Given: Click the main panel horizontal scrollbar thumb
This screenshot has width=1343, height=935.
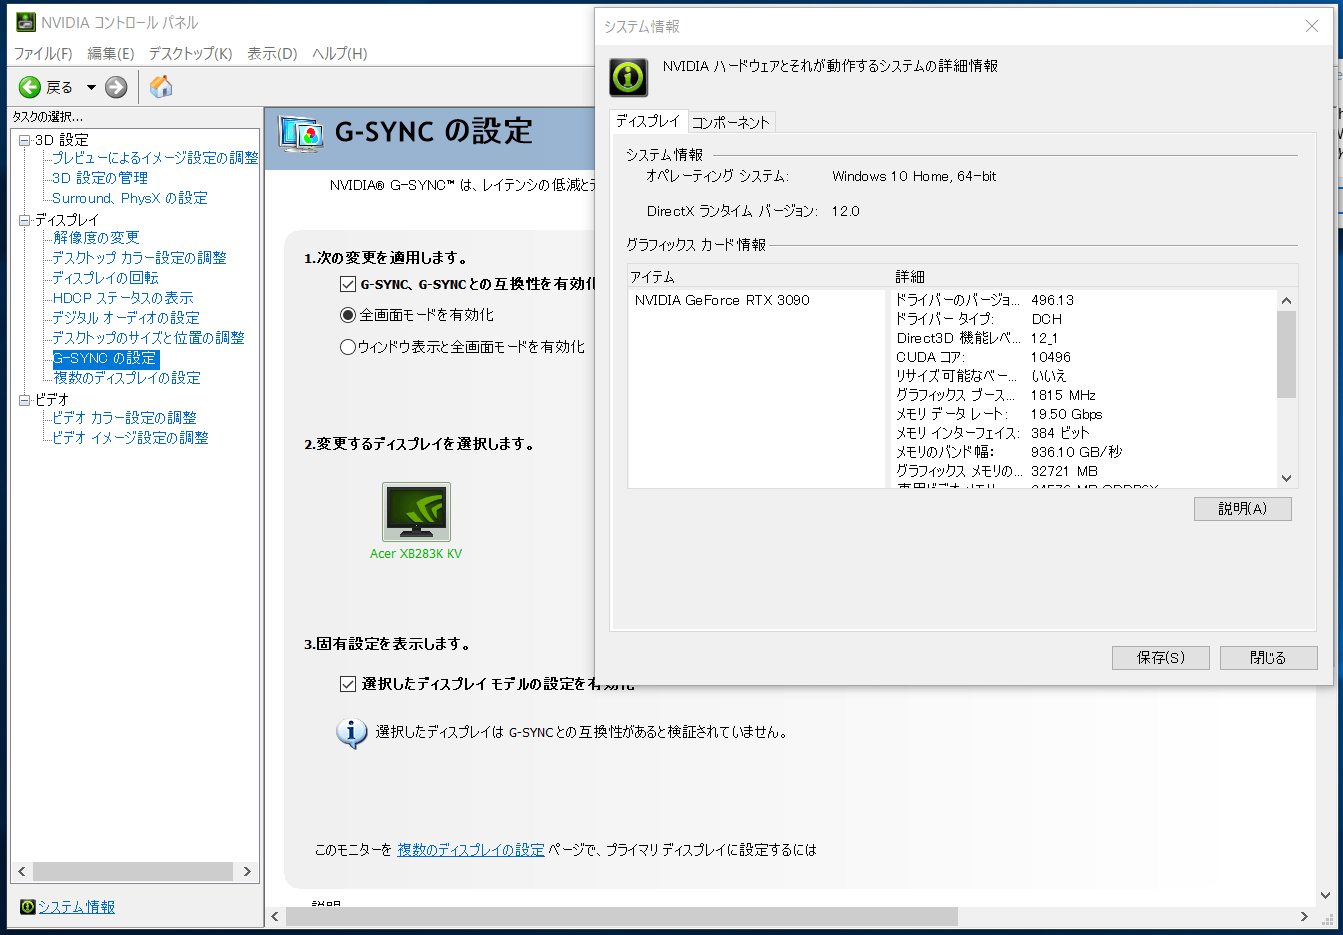Looking at the screenshot, I should click(622, 916).
